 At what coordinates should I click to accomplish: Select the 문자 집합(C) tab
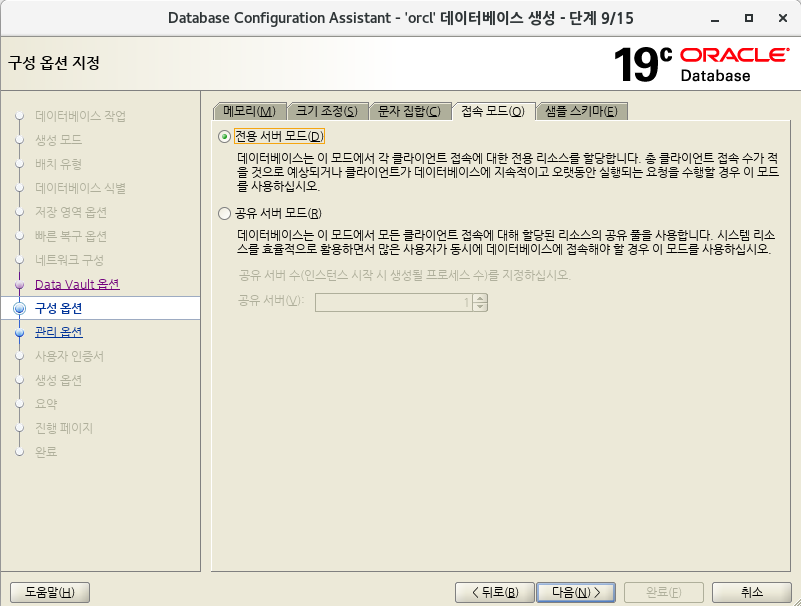point(409,111)
